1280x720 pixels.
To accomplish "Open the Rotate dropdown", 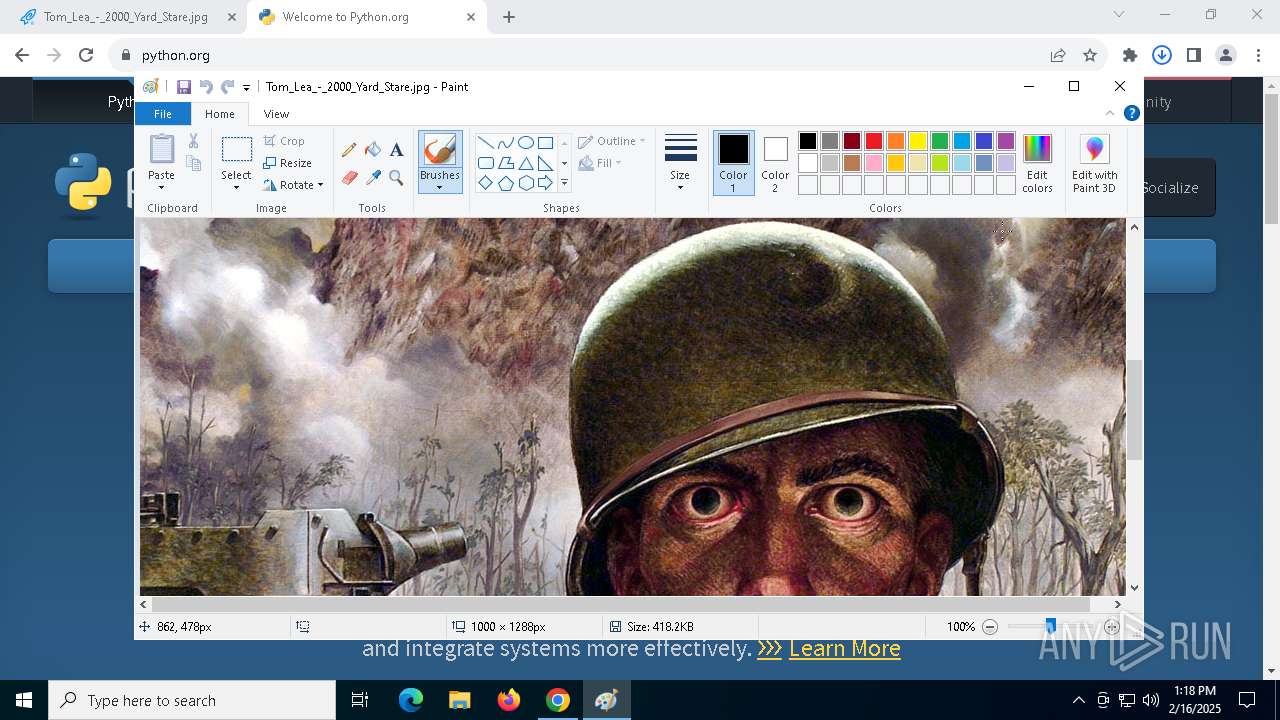I will [x=294, y=185].
